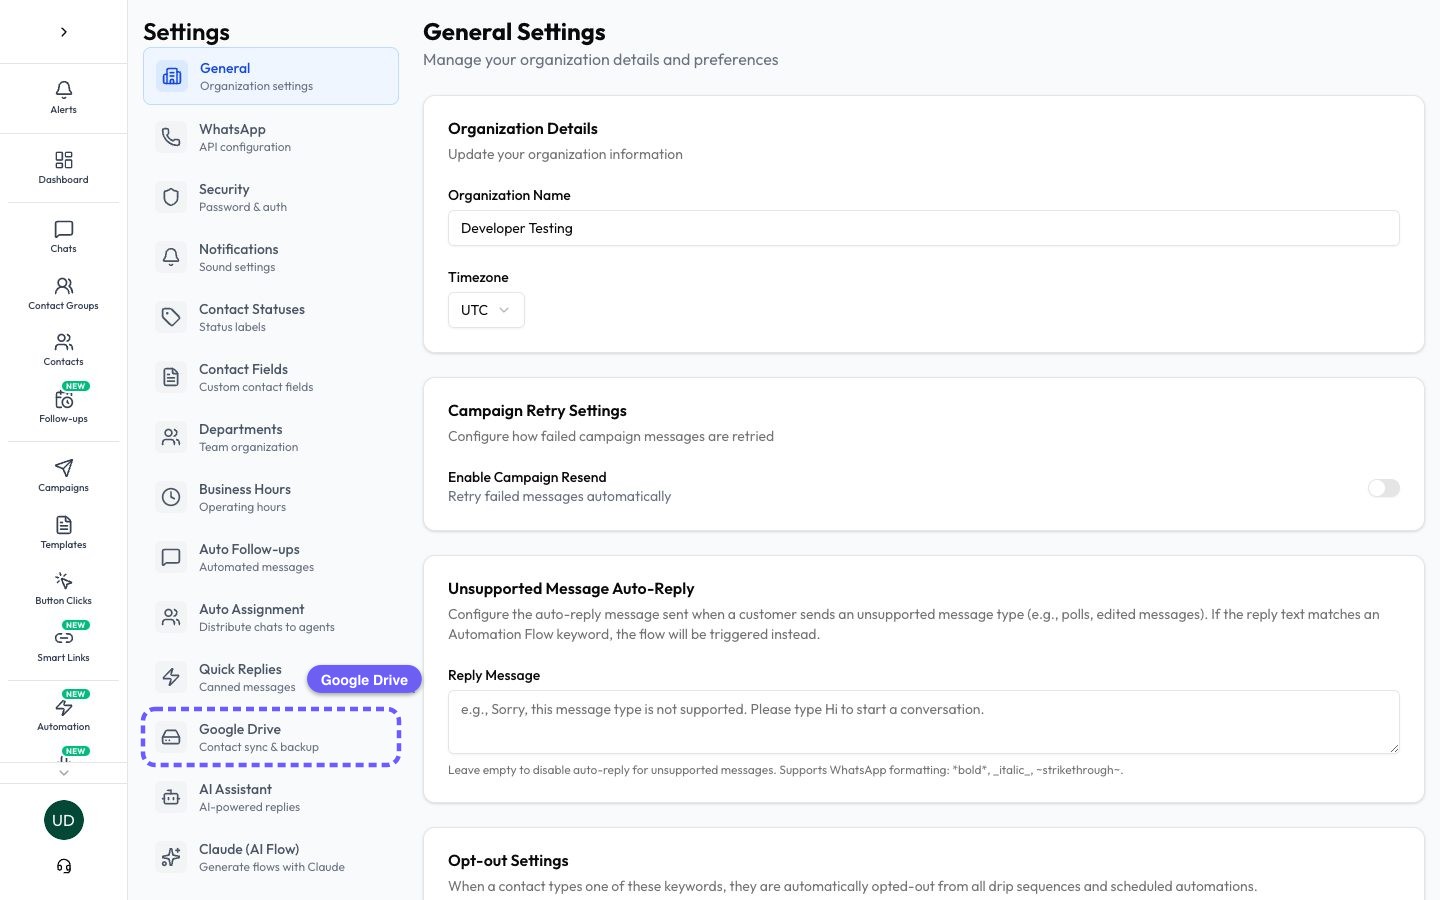This screenshot has width=1440, height=900.
Task: Click the Reply Message text area
Action: (x=924, y=722)
